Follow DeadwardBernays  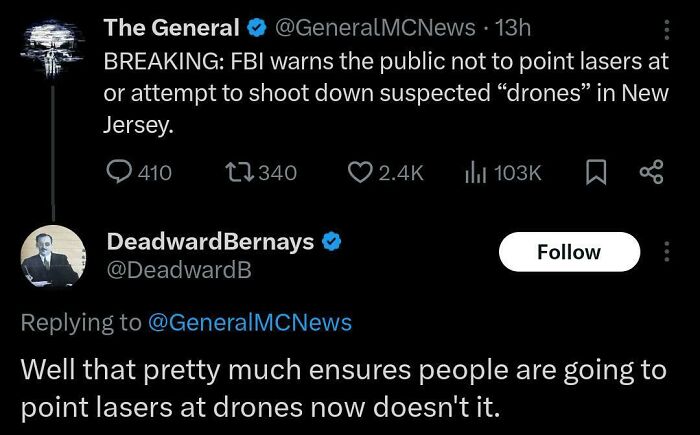(568, 252)
